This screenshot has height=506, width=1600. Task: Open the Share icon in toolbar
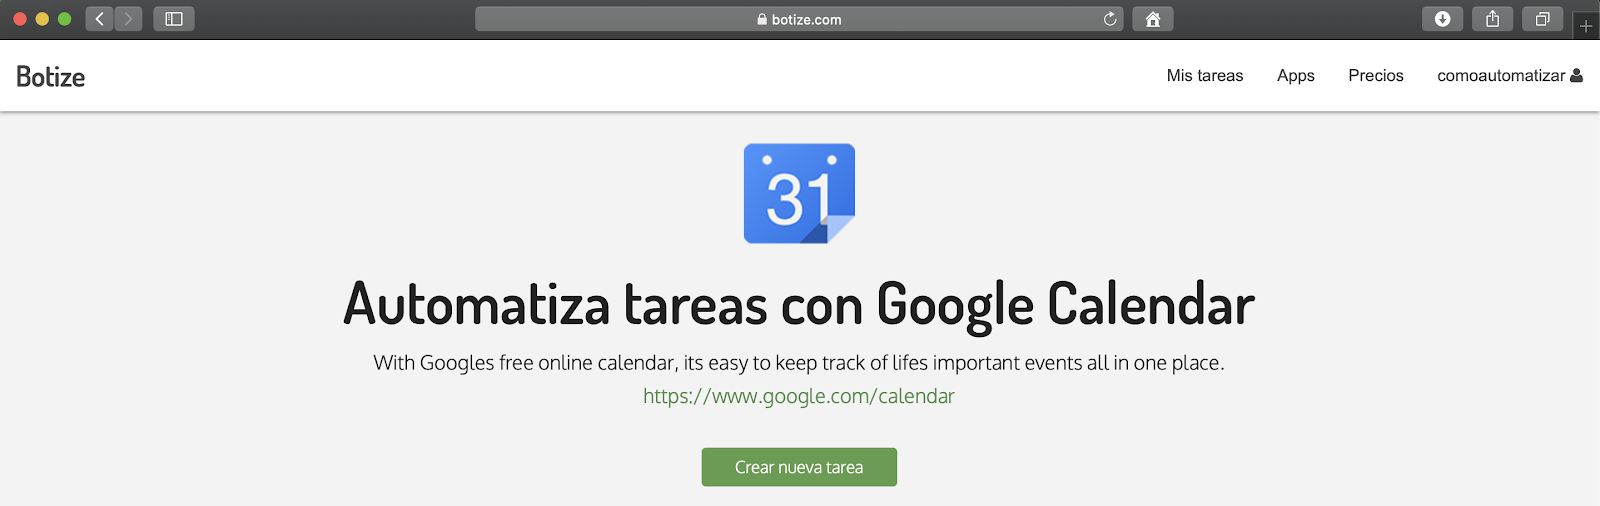[1493, 19]
